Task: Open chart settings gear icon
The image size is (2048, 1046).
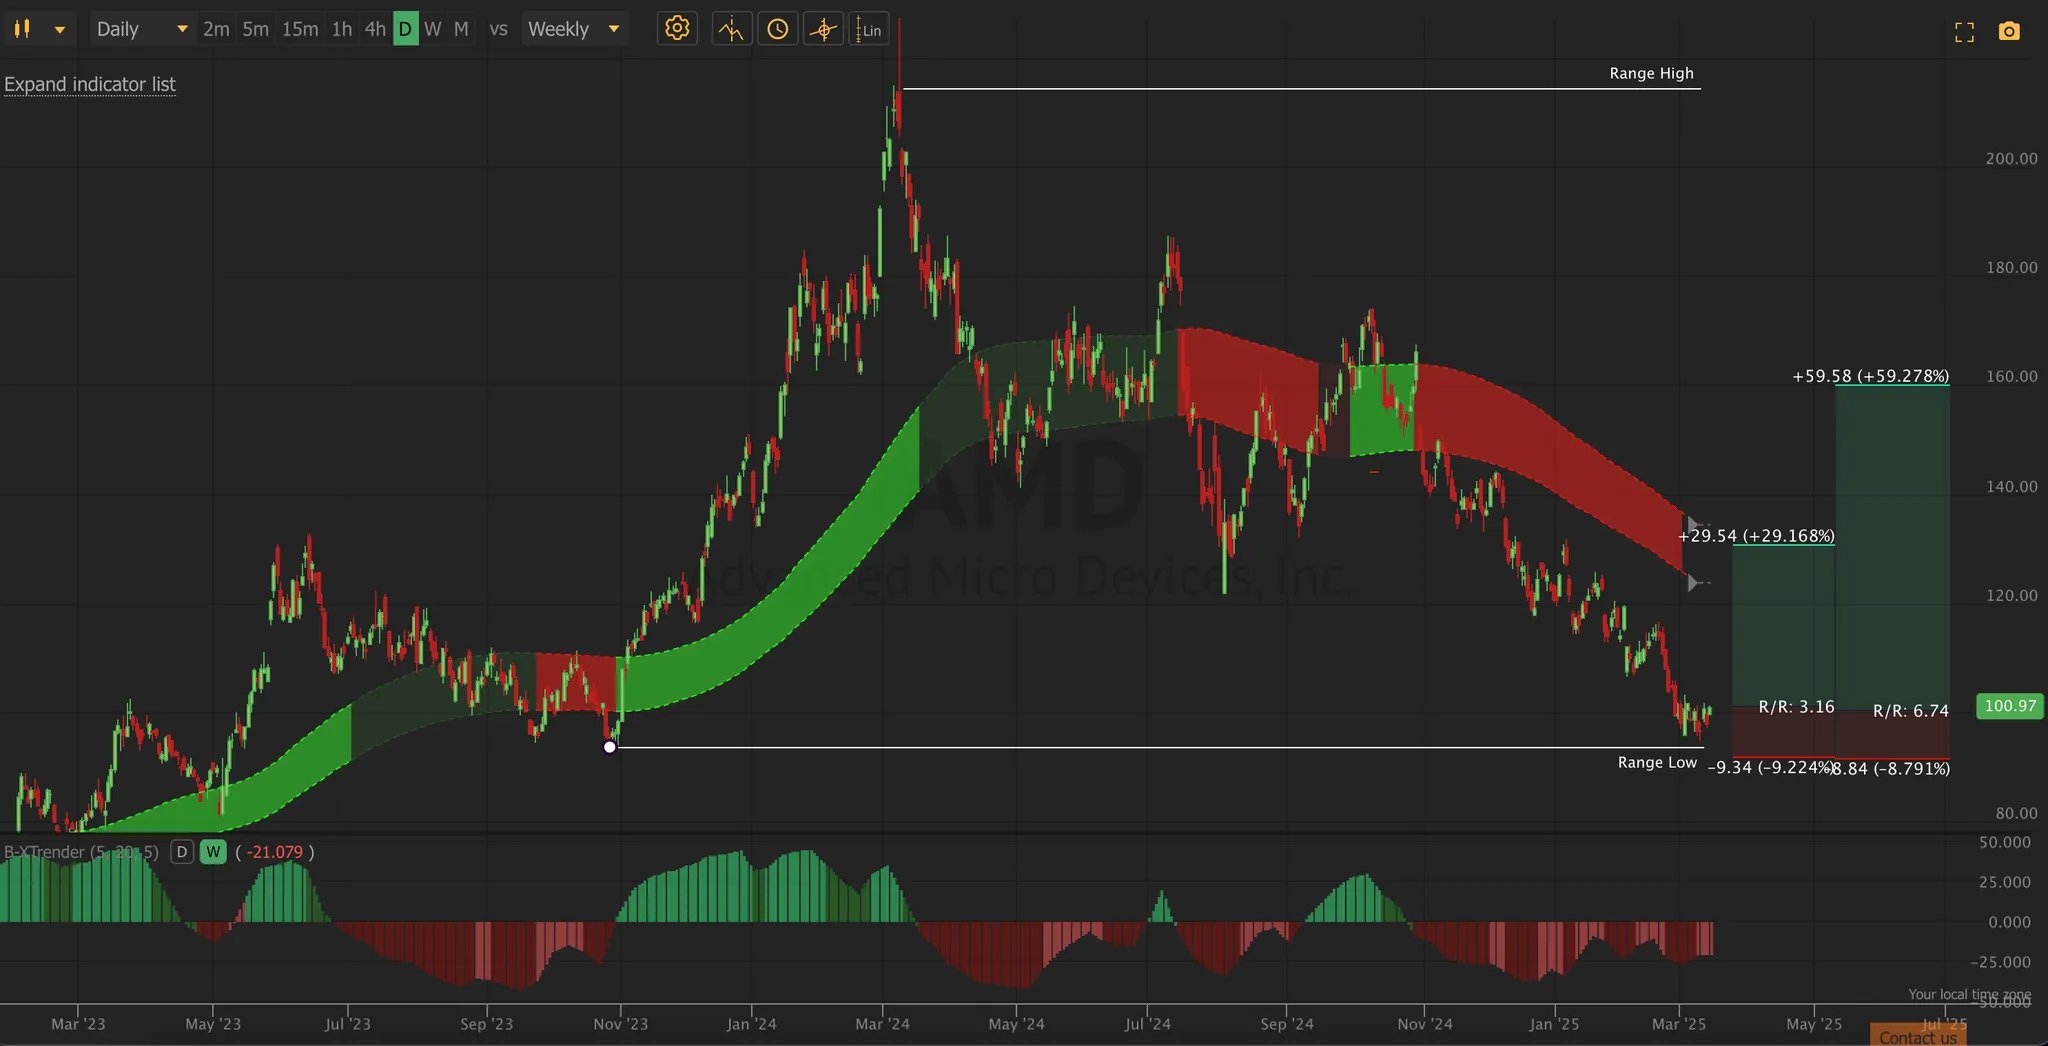Action: [677, 29]
